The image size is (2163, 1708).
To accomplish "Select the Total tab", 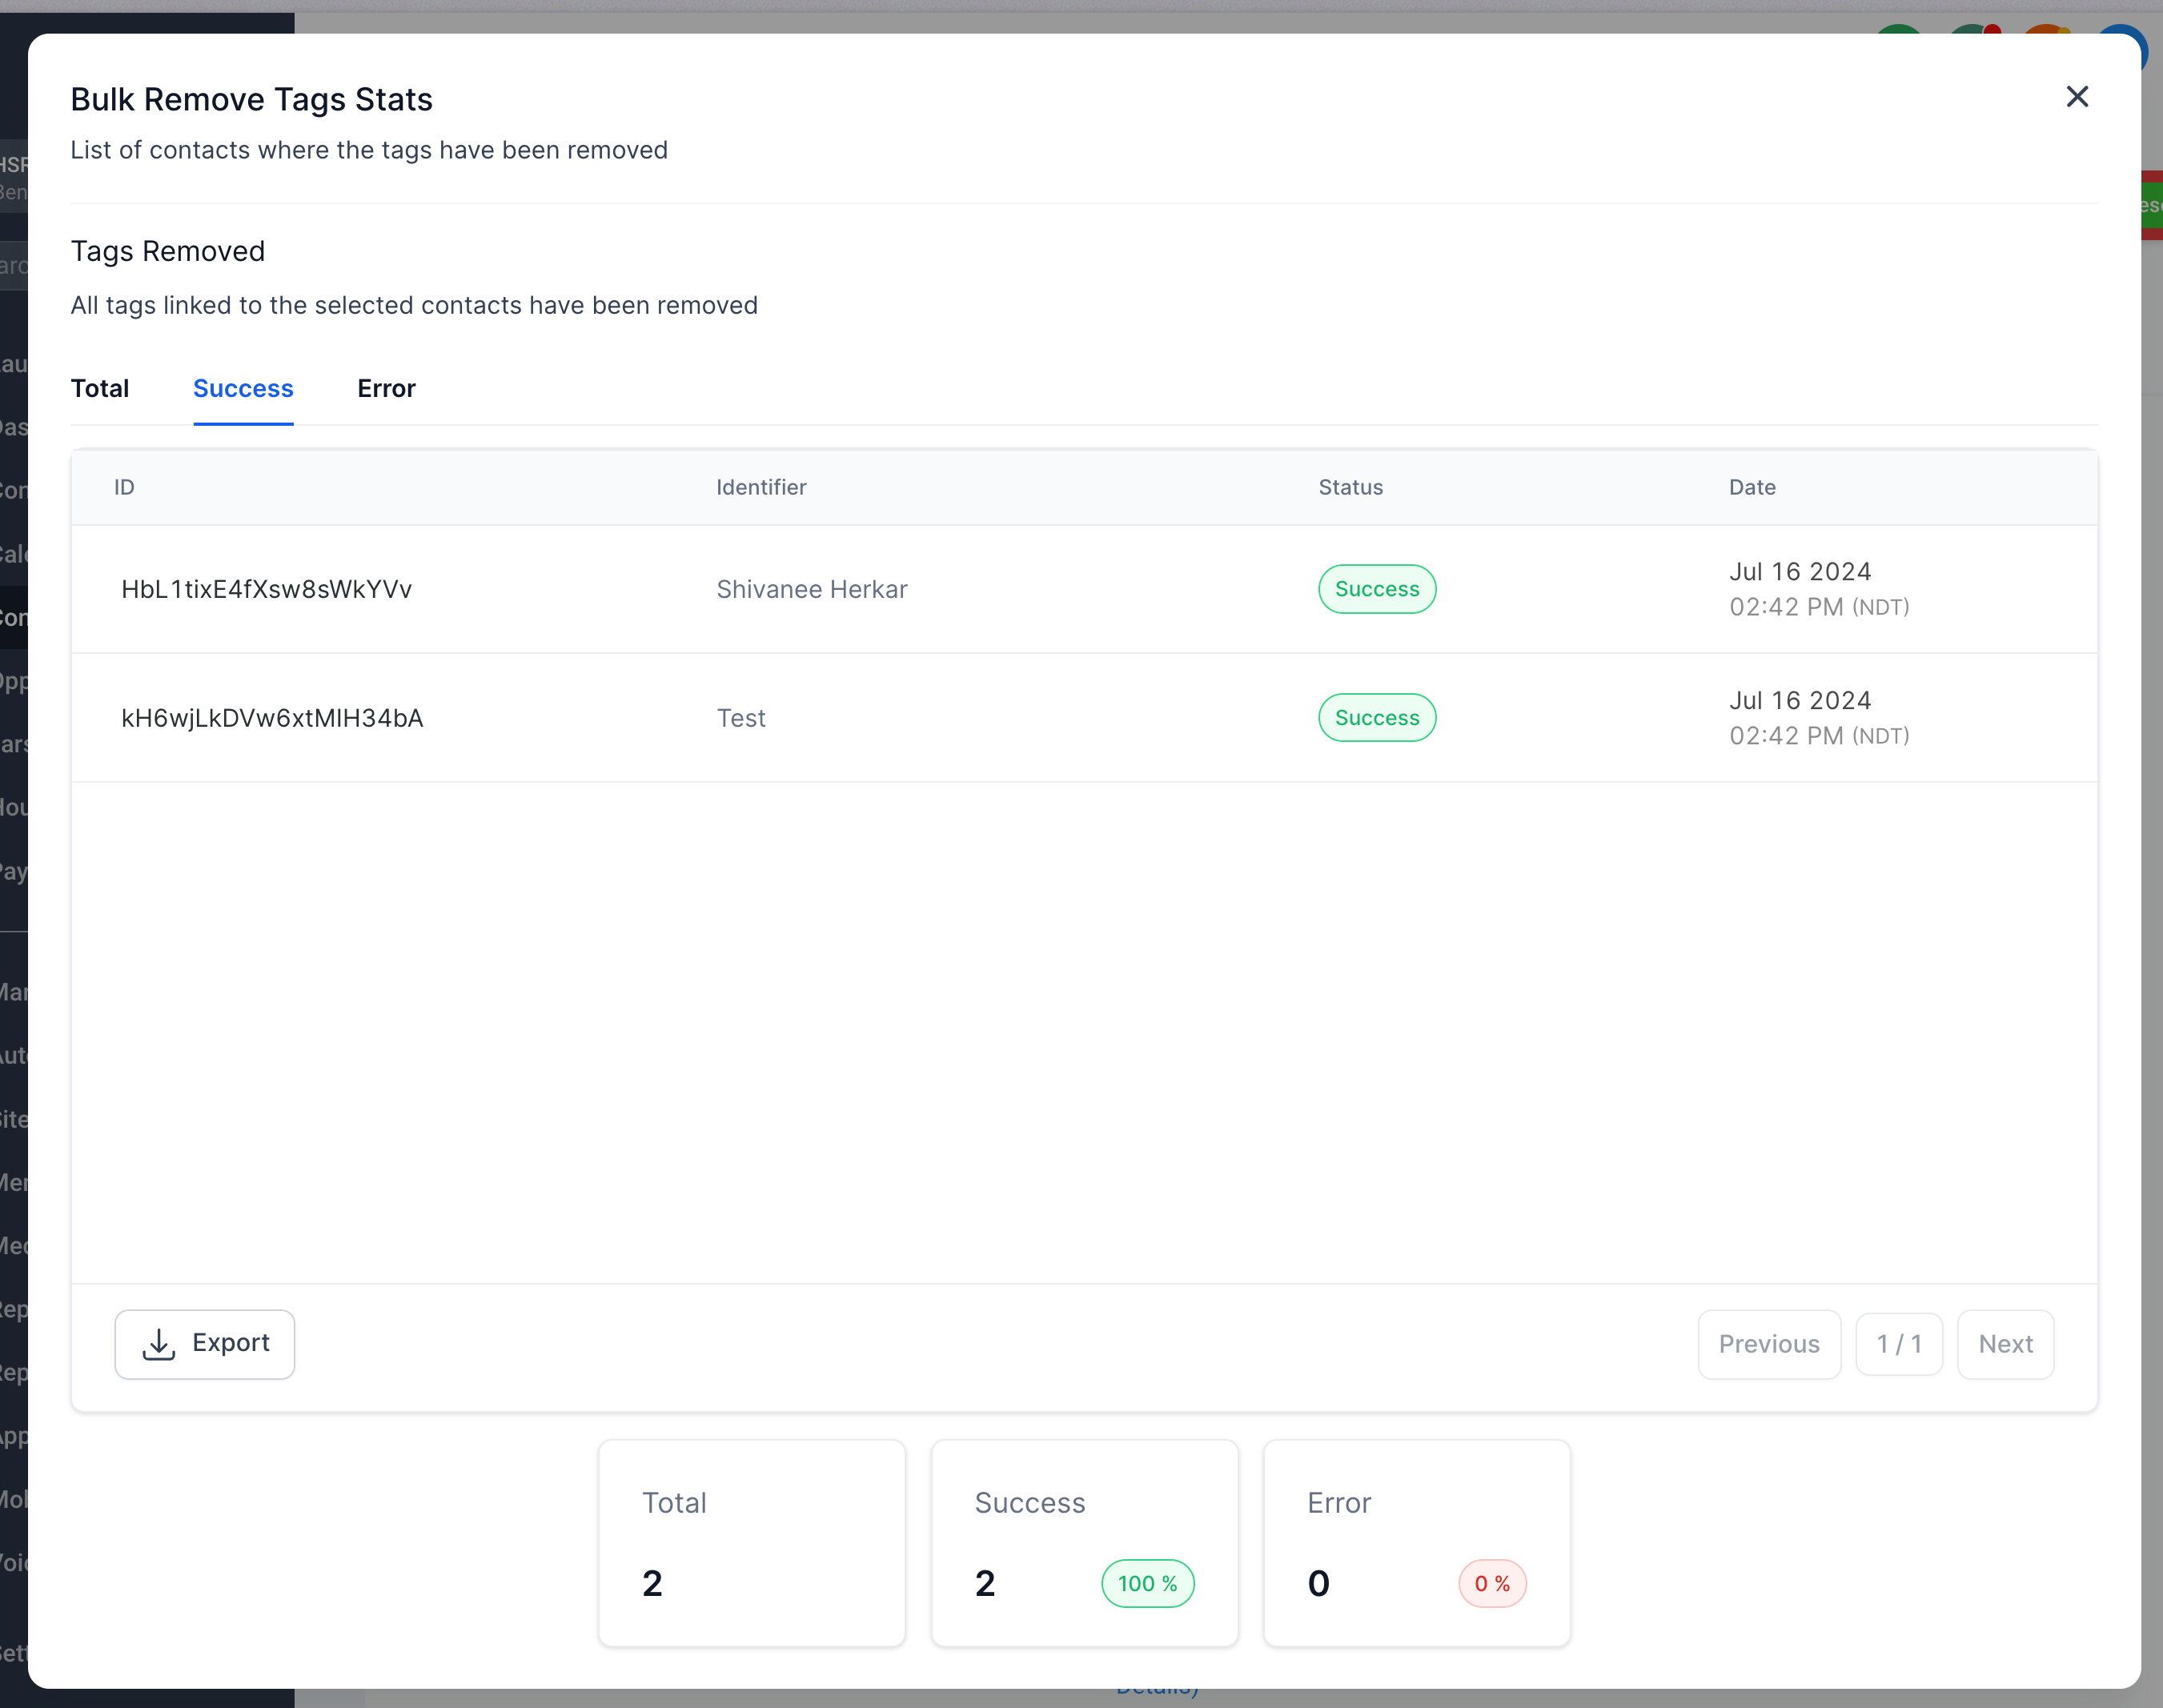I will pos(98,388).
